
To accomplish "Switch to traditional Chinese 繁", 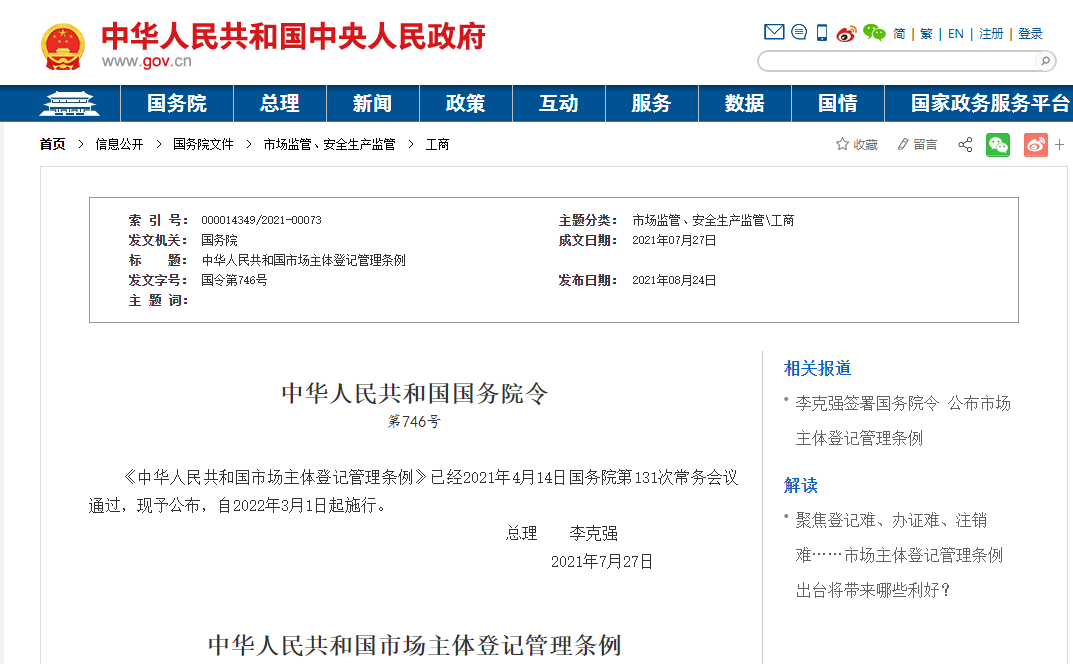I will (927, 34).
